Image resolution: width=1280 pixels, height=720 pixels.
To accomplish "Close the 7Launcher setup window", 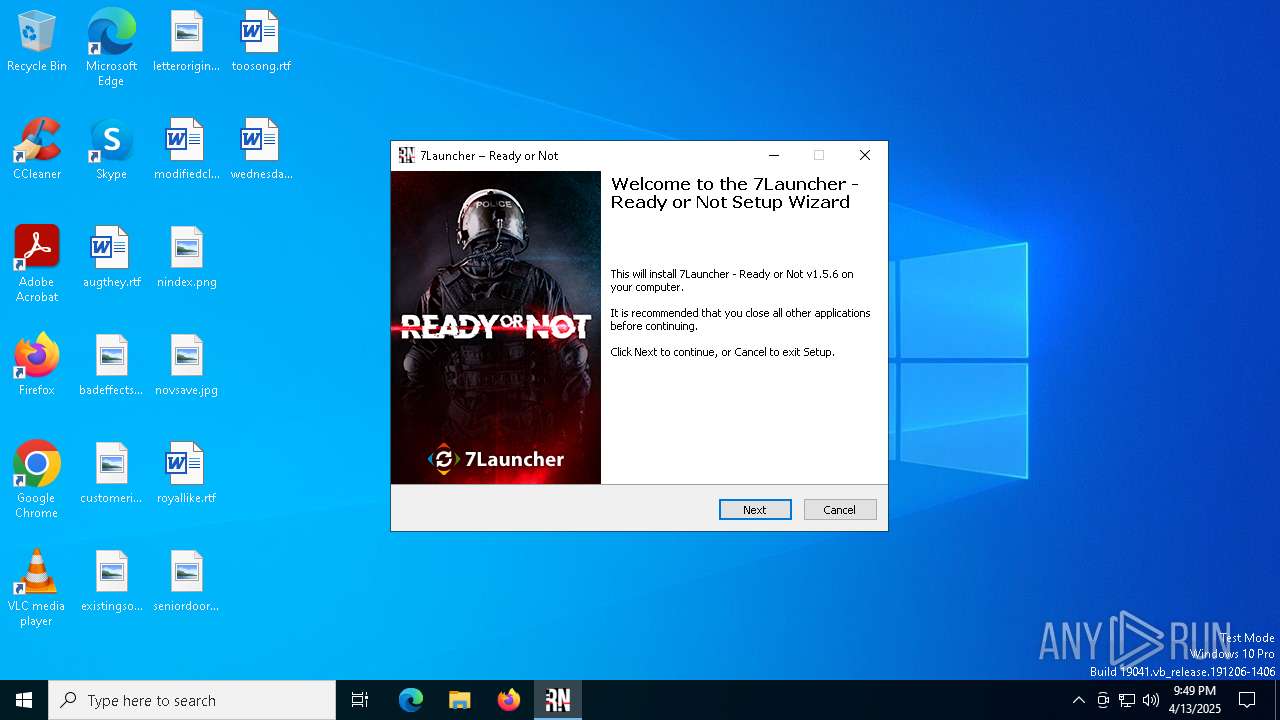I will tap(865, 156).
